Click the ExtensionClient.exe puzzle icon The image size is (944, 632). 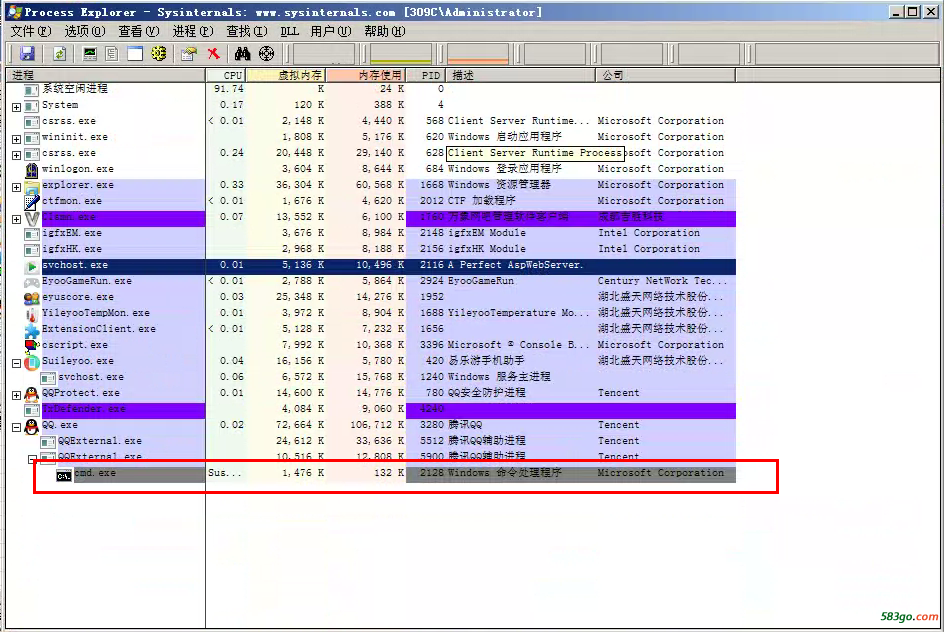32,330
